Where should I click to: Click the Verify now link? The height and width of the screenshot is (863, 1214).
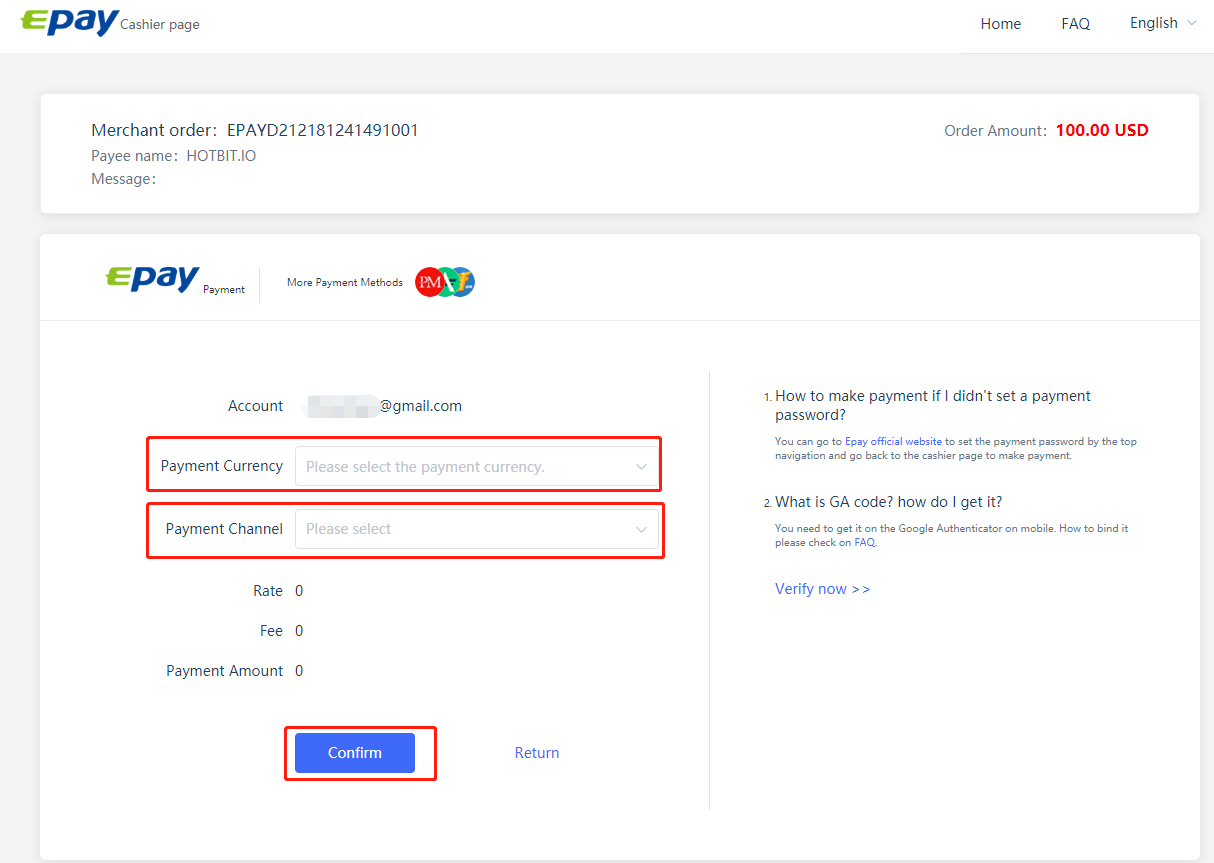[822, 589]
